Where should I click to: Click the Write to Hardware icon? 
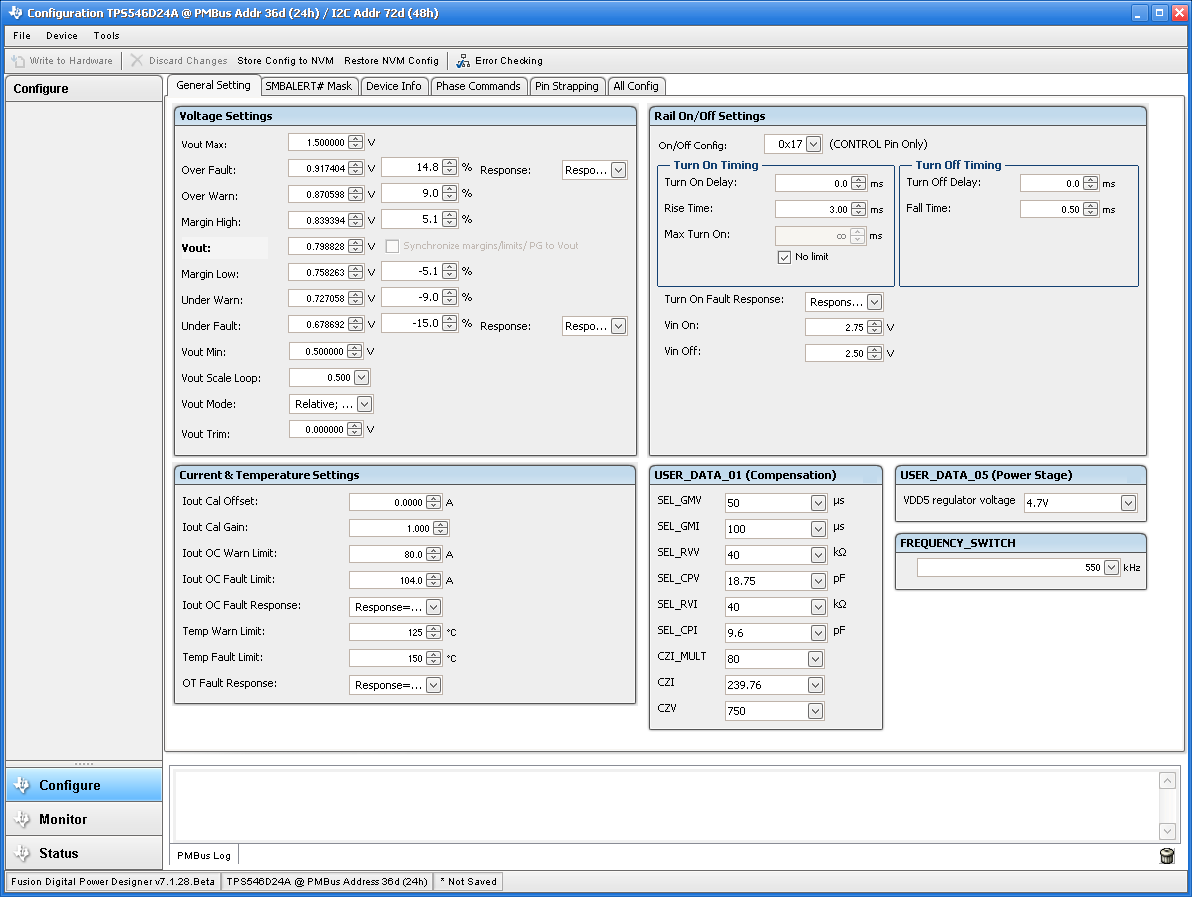coord(18,61)
